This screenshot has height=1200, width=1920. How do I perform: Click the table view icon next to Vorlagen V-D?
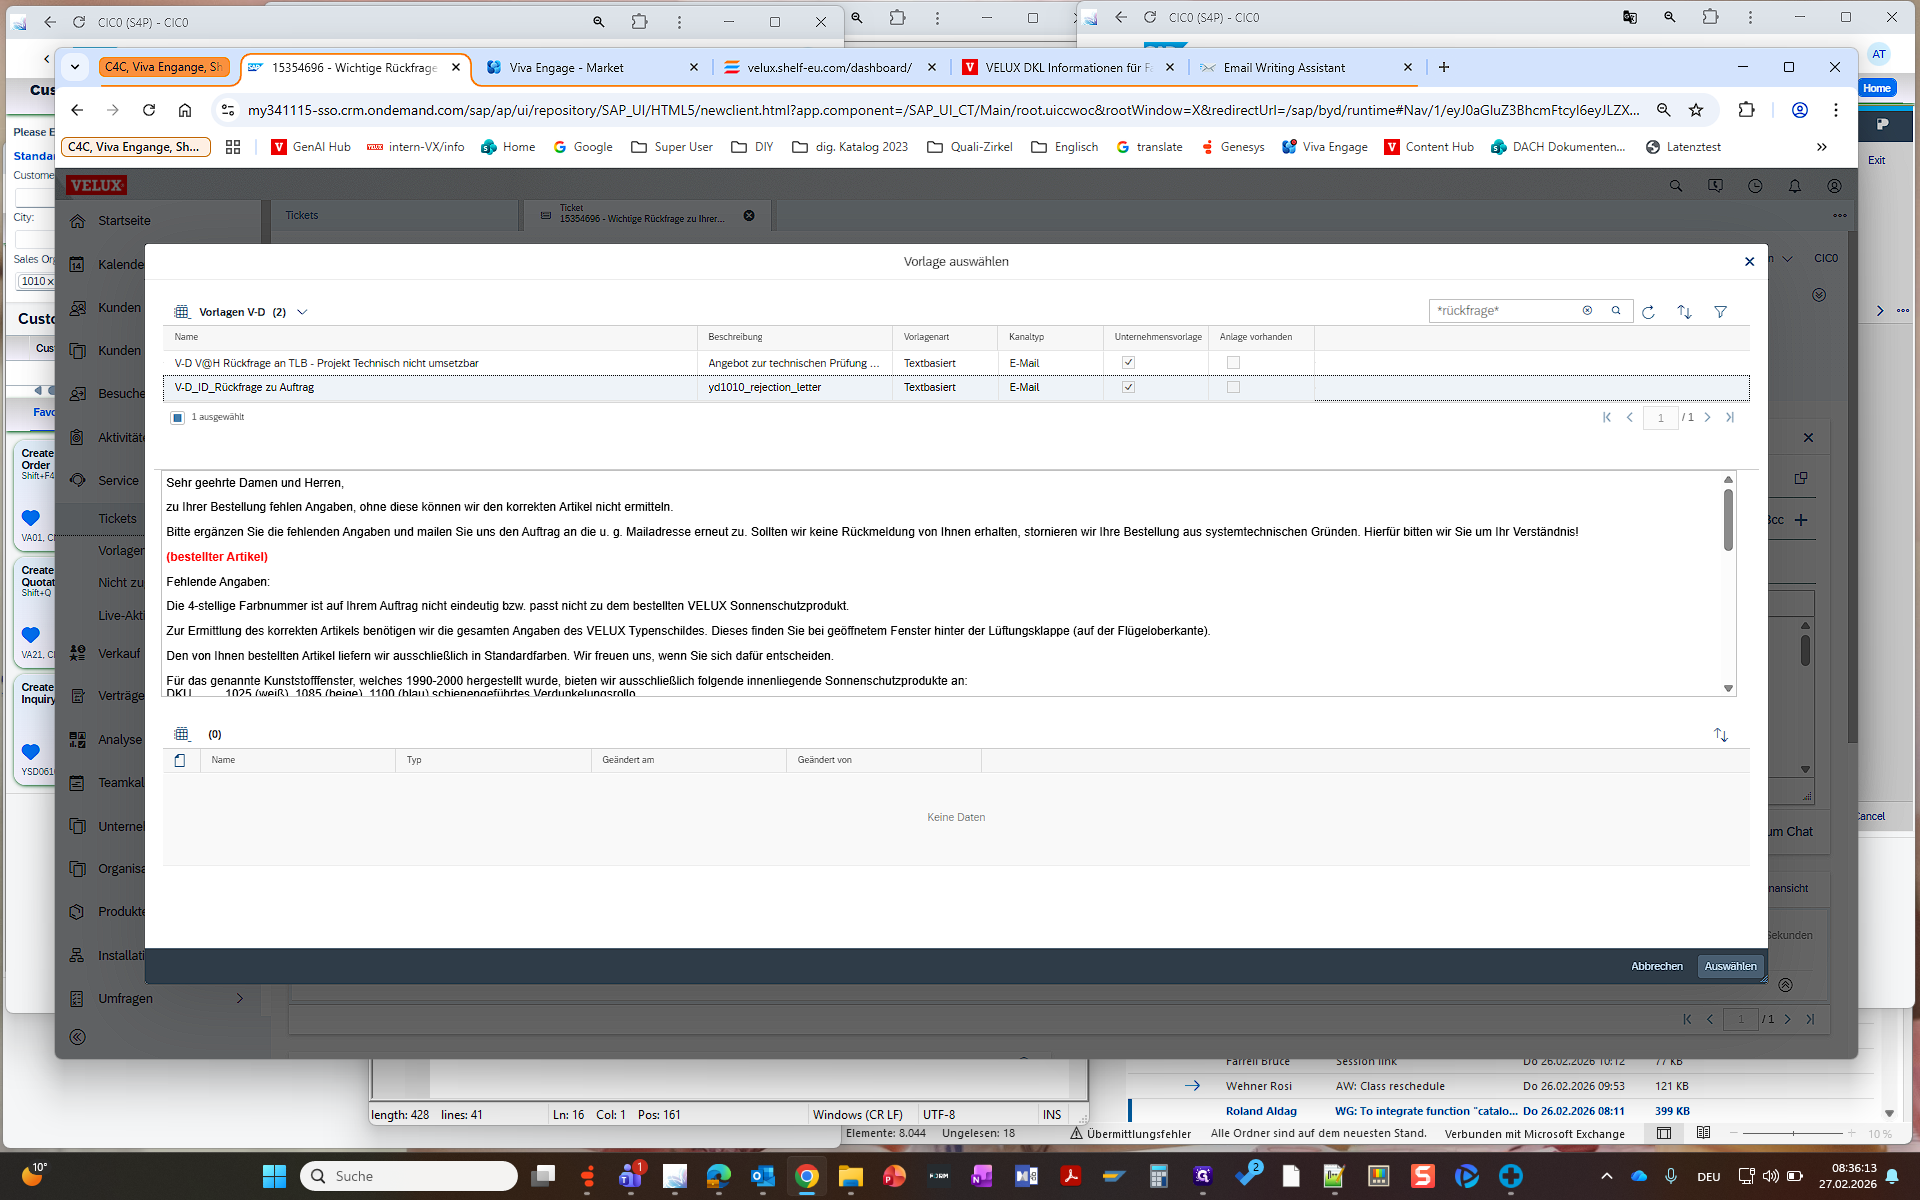tap(182, 312)
